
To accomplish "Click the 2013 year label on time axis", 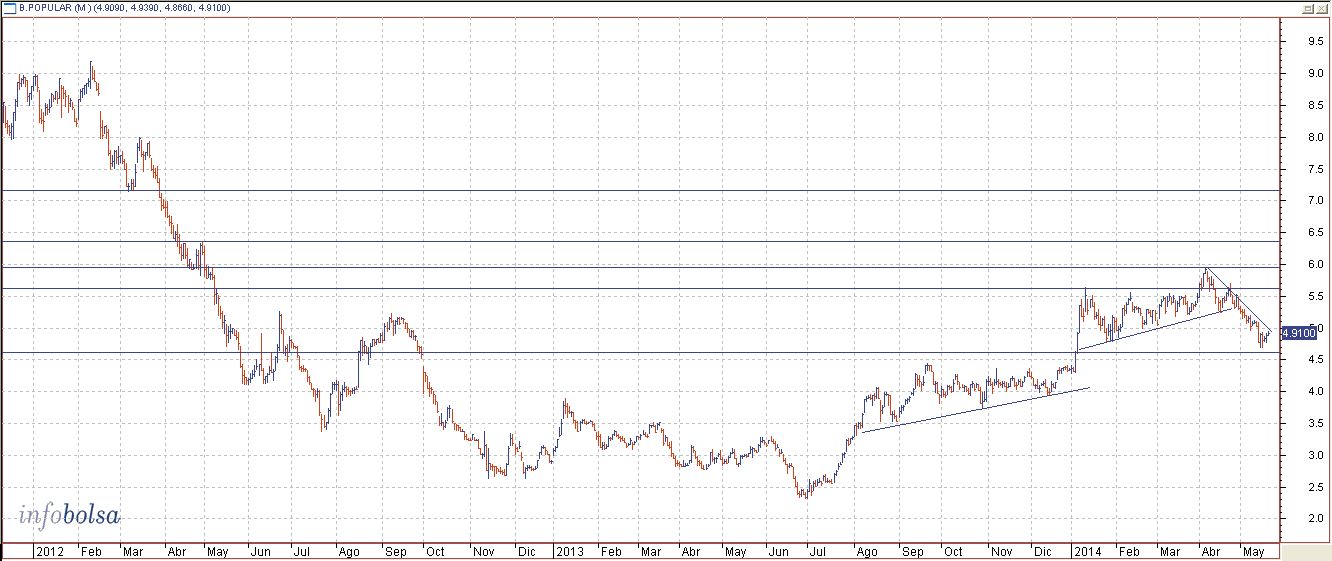I will click(570, 551).
